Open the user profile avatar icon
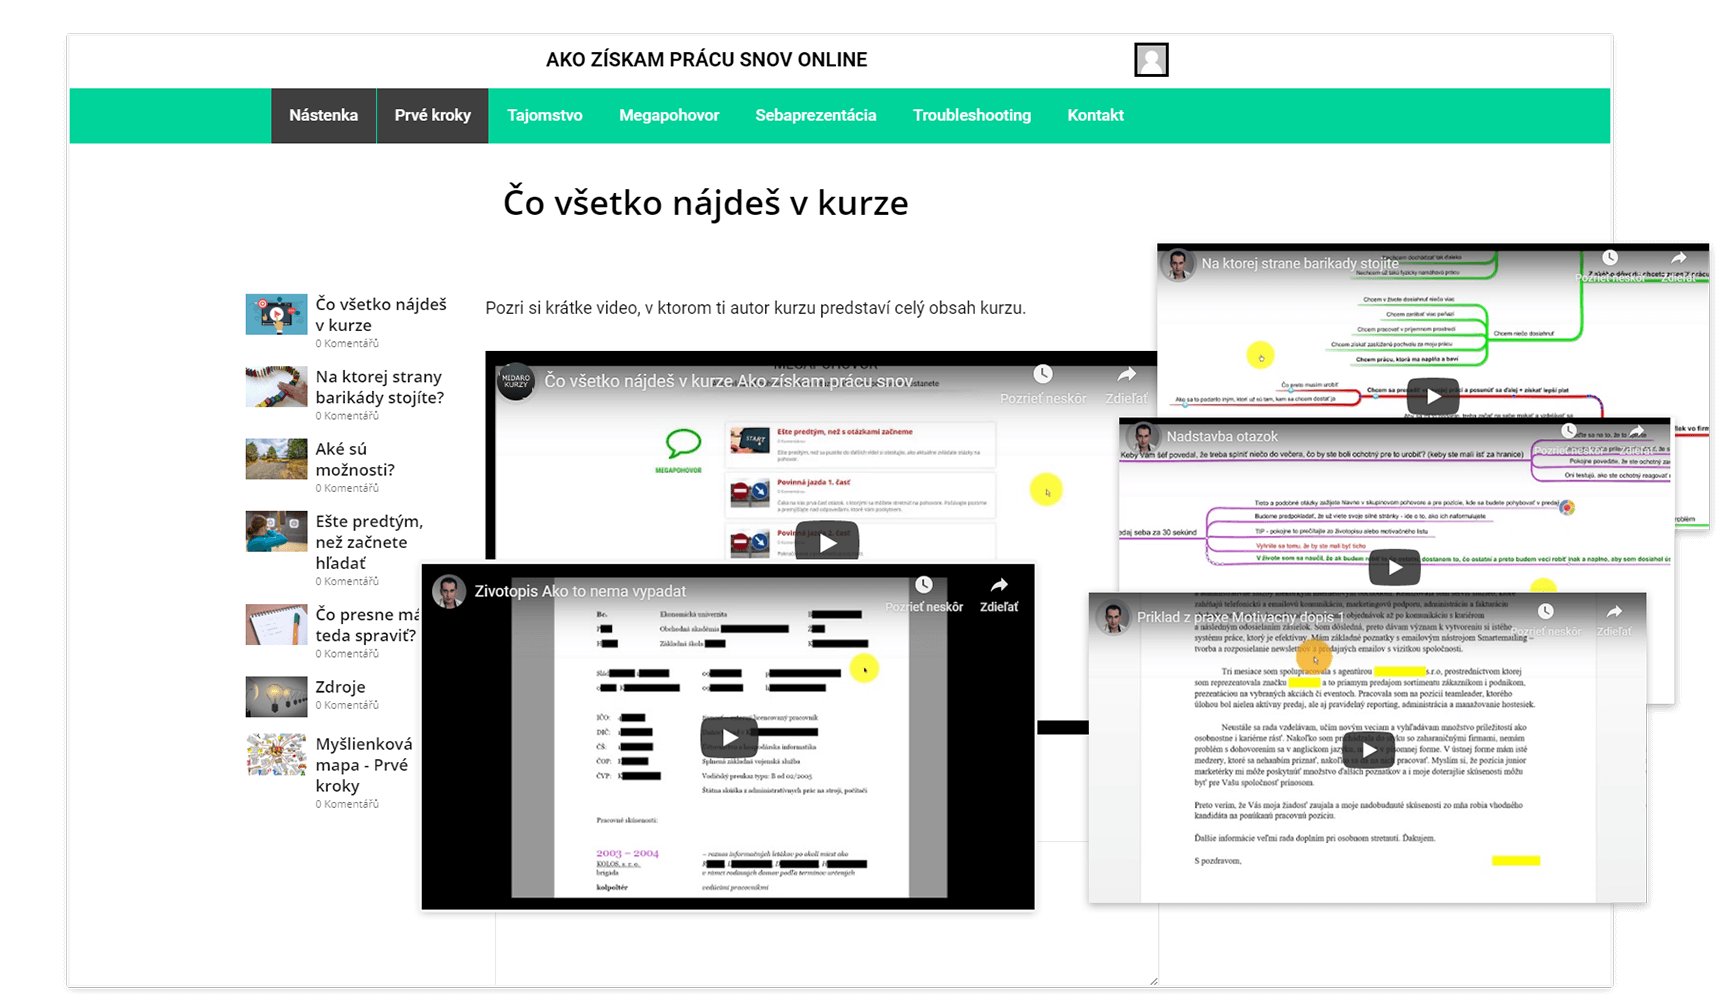 (1151, 60)
